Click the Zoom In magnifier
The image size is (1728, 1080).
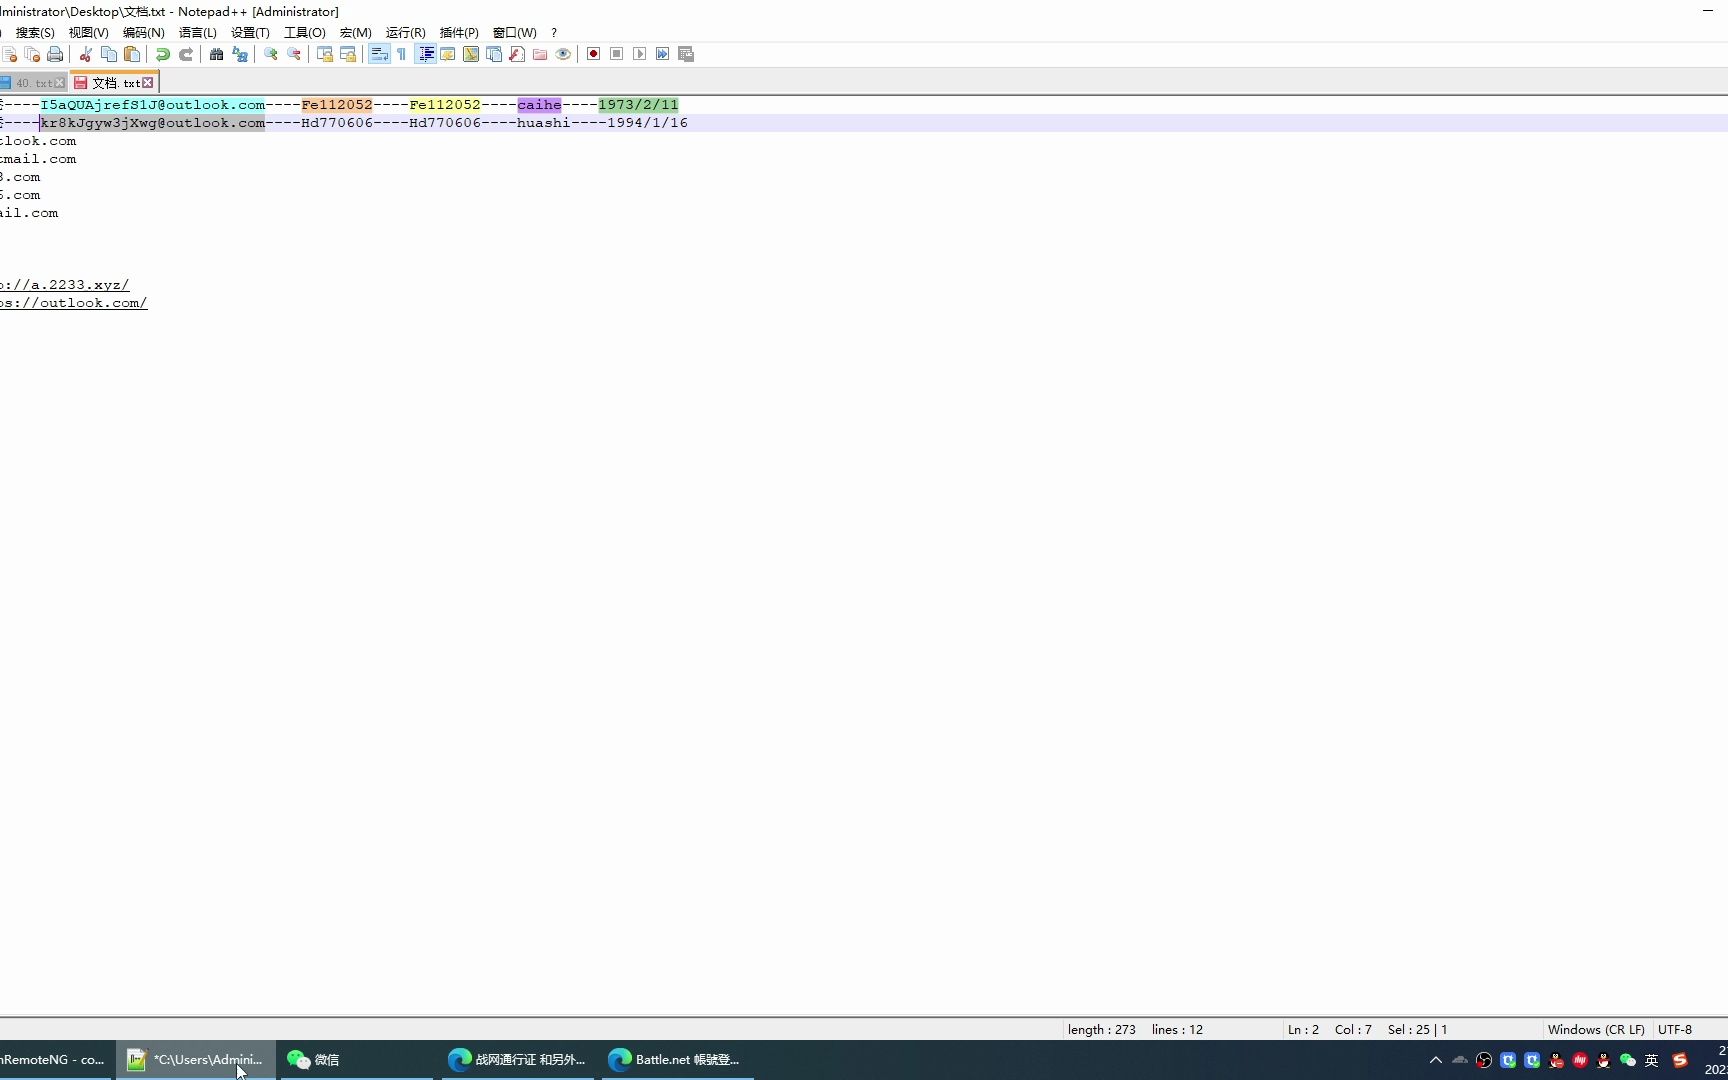(271, 54)
